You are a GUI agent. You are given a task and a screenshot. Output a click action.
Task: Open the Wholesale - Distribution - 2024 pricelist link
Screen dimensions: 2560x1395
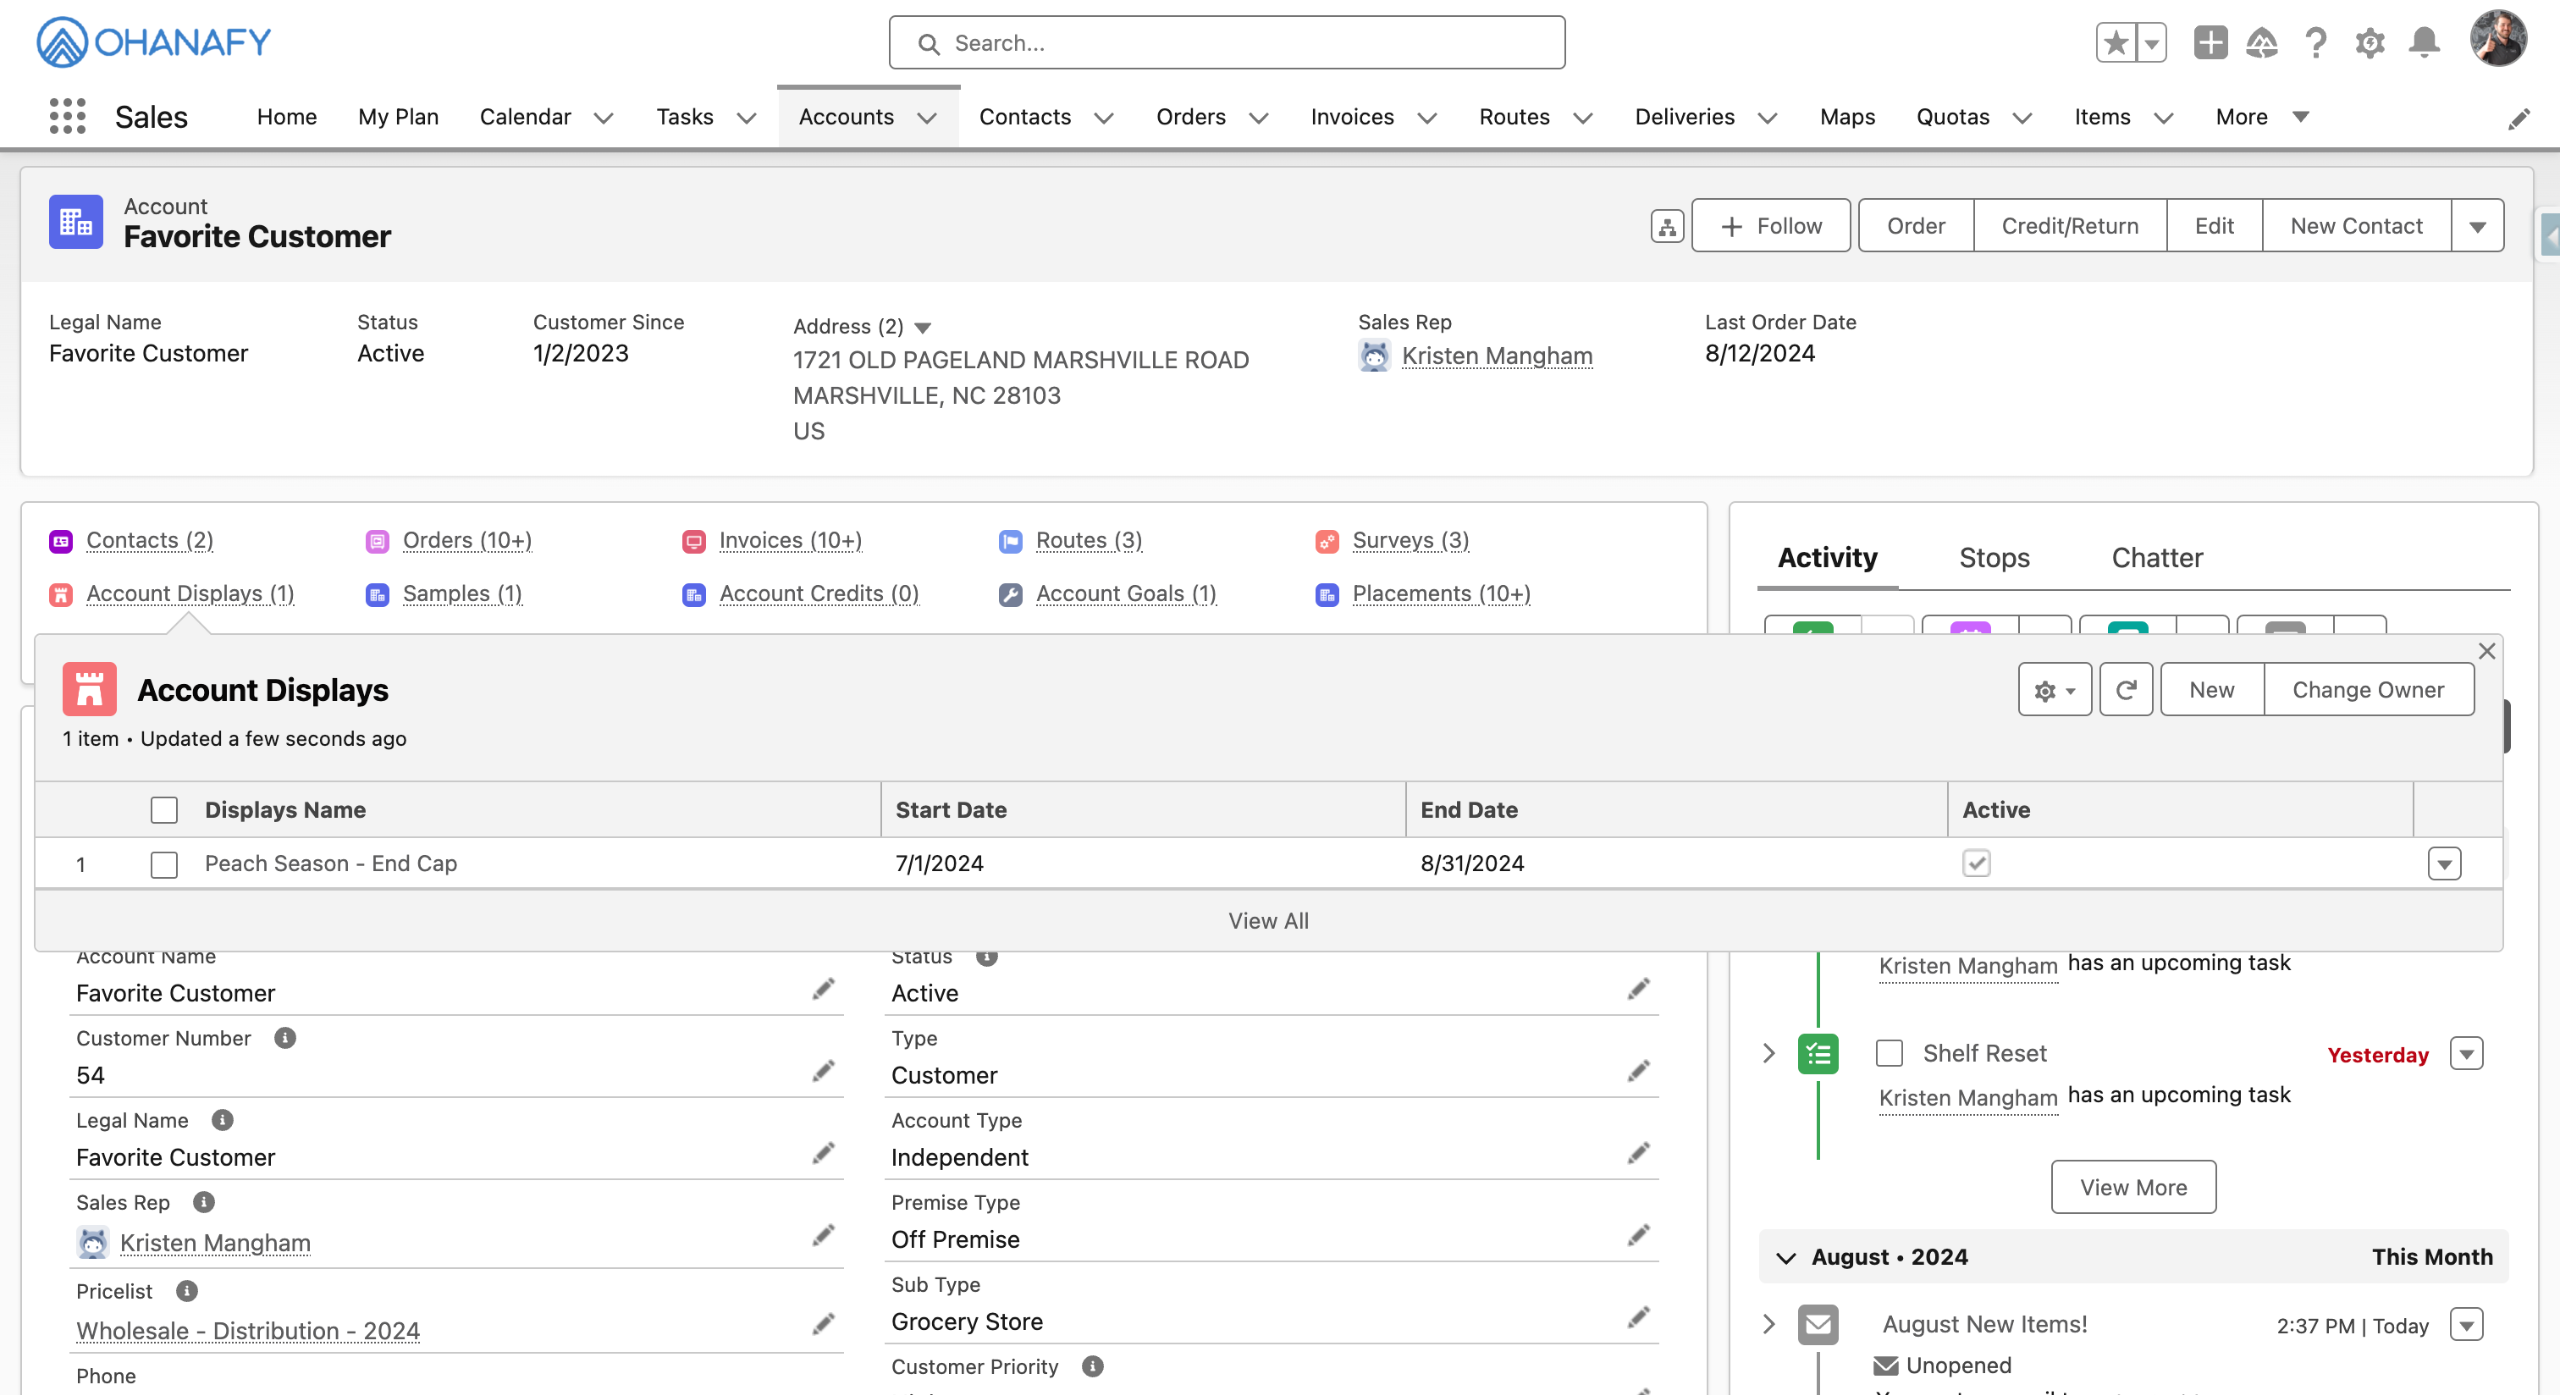248,1331
